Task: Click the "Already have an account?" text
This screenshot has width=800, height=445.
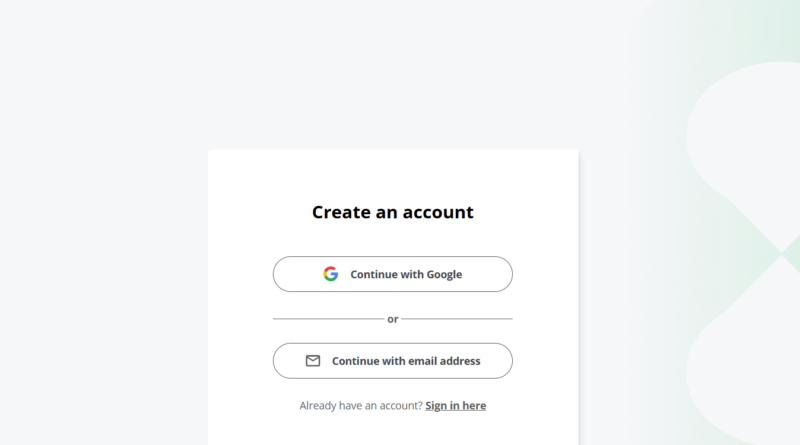Action: [x=360, y=406]
